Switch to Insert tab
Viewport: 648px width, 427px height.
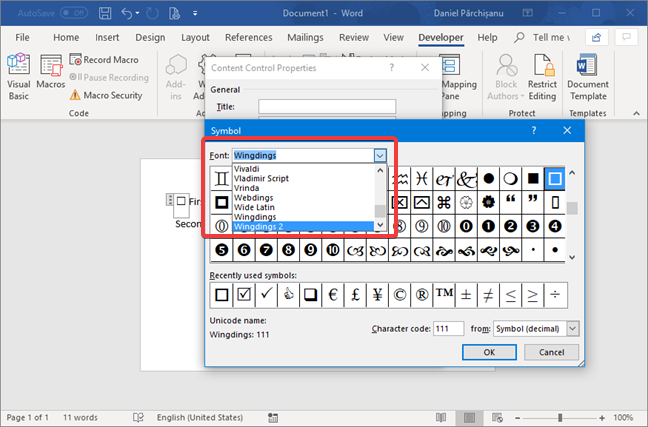tap(107, 37)
